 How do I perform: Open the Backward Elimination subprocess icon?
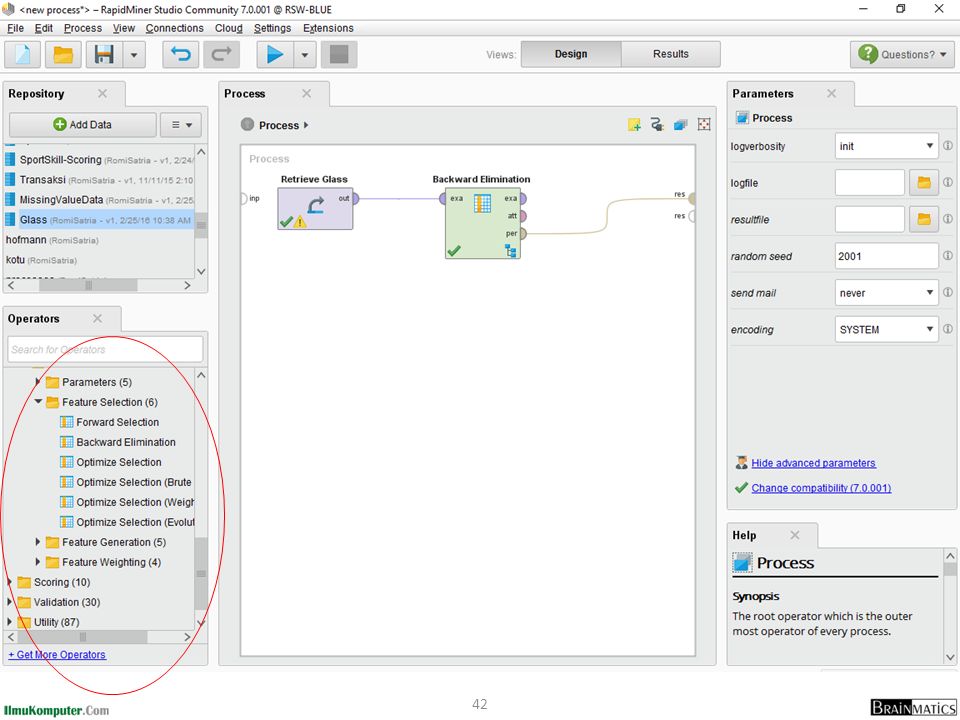pyautogui.click(x=511, y=250)
